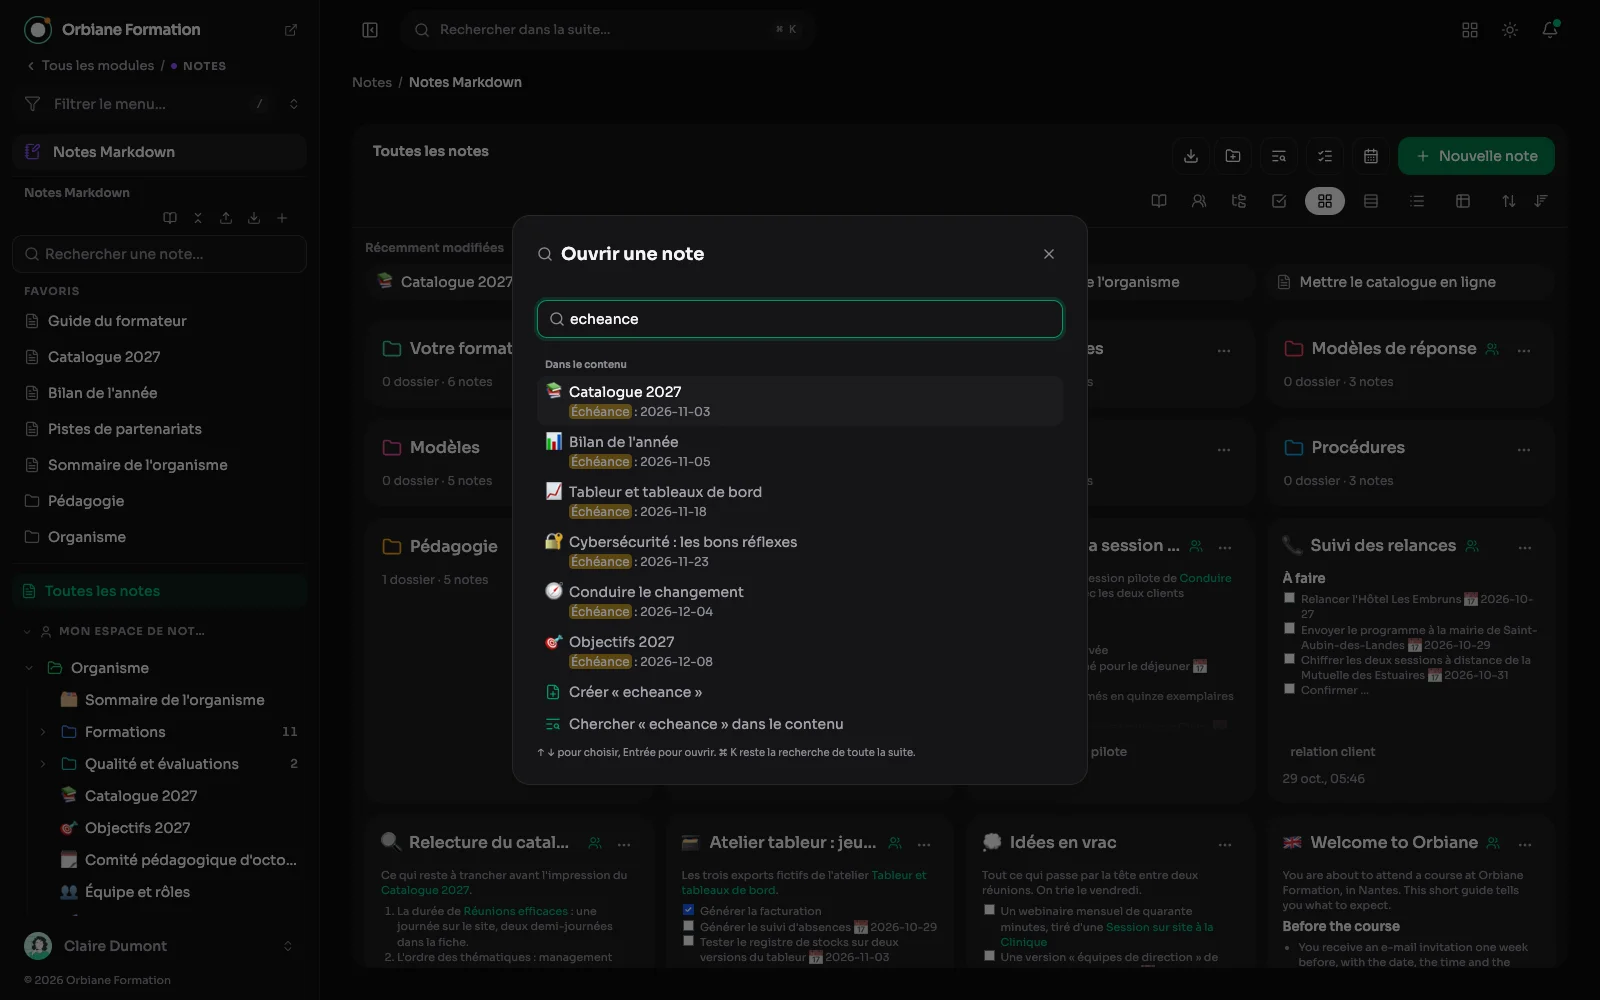Switch to the list view icon
This screenshot has height=1000, width=1600.
pyautogui.click(x=1417, y=201)
